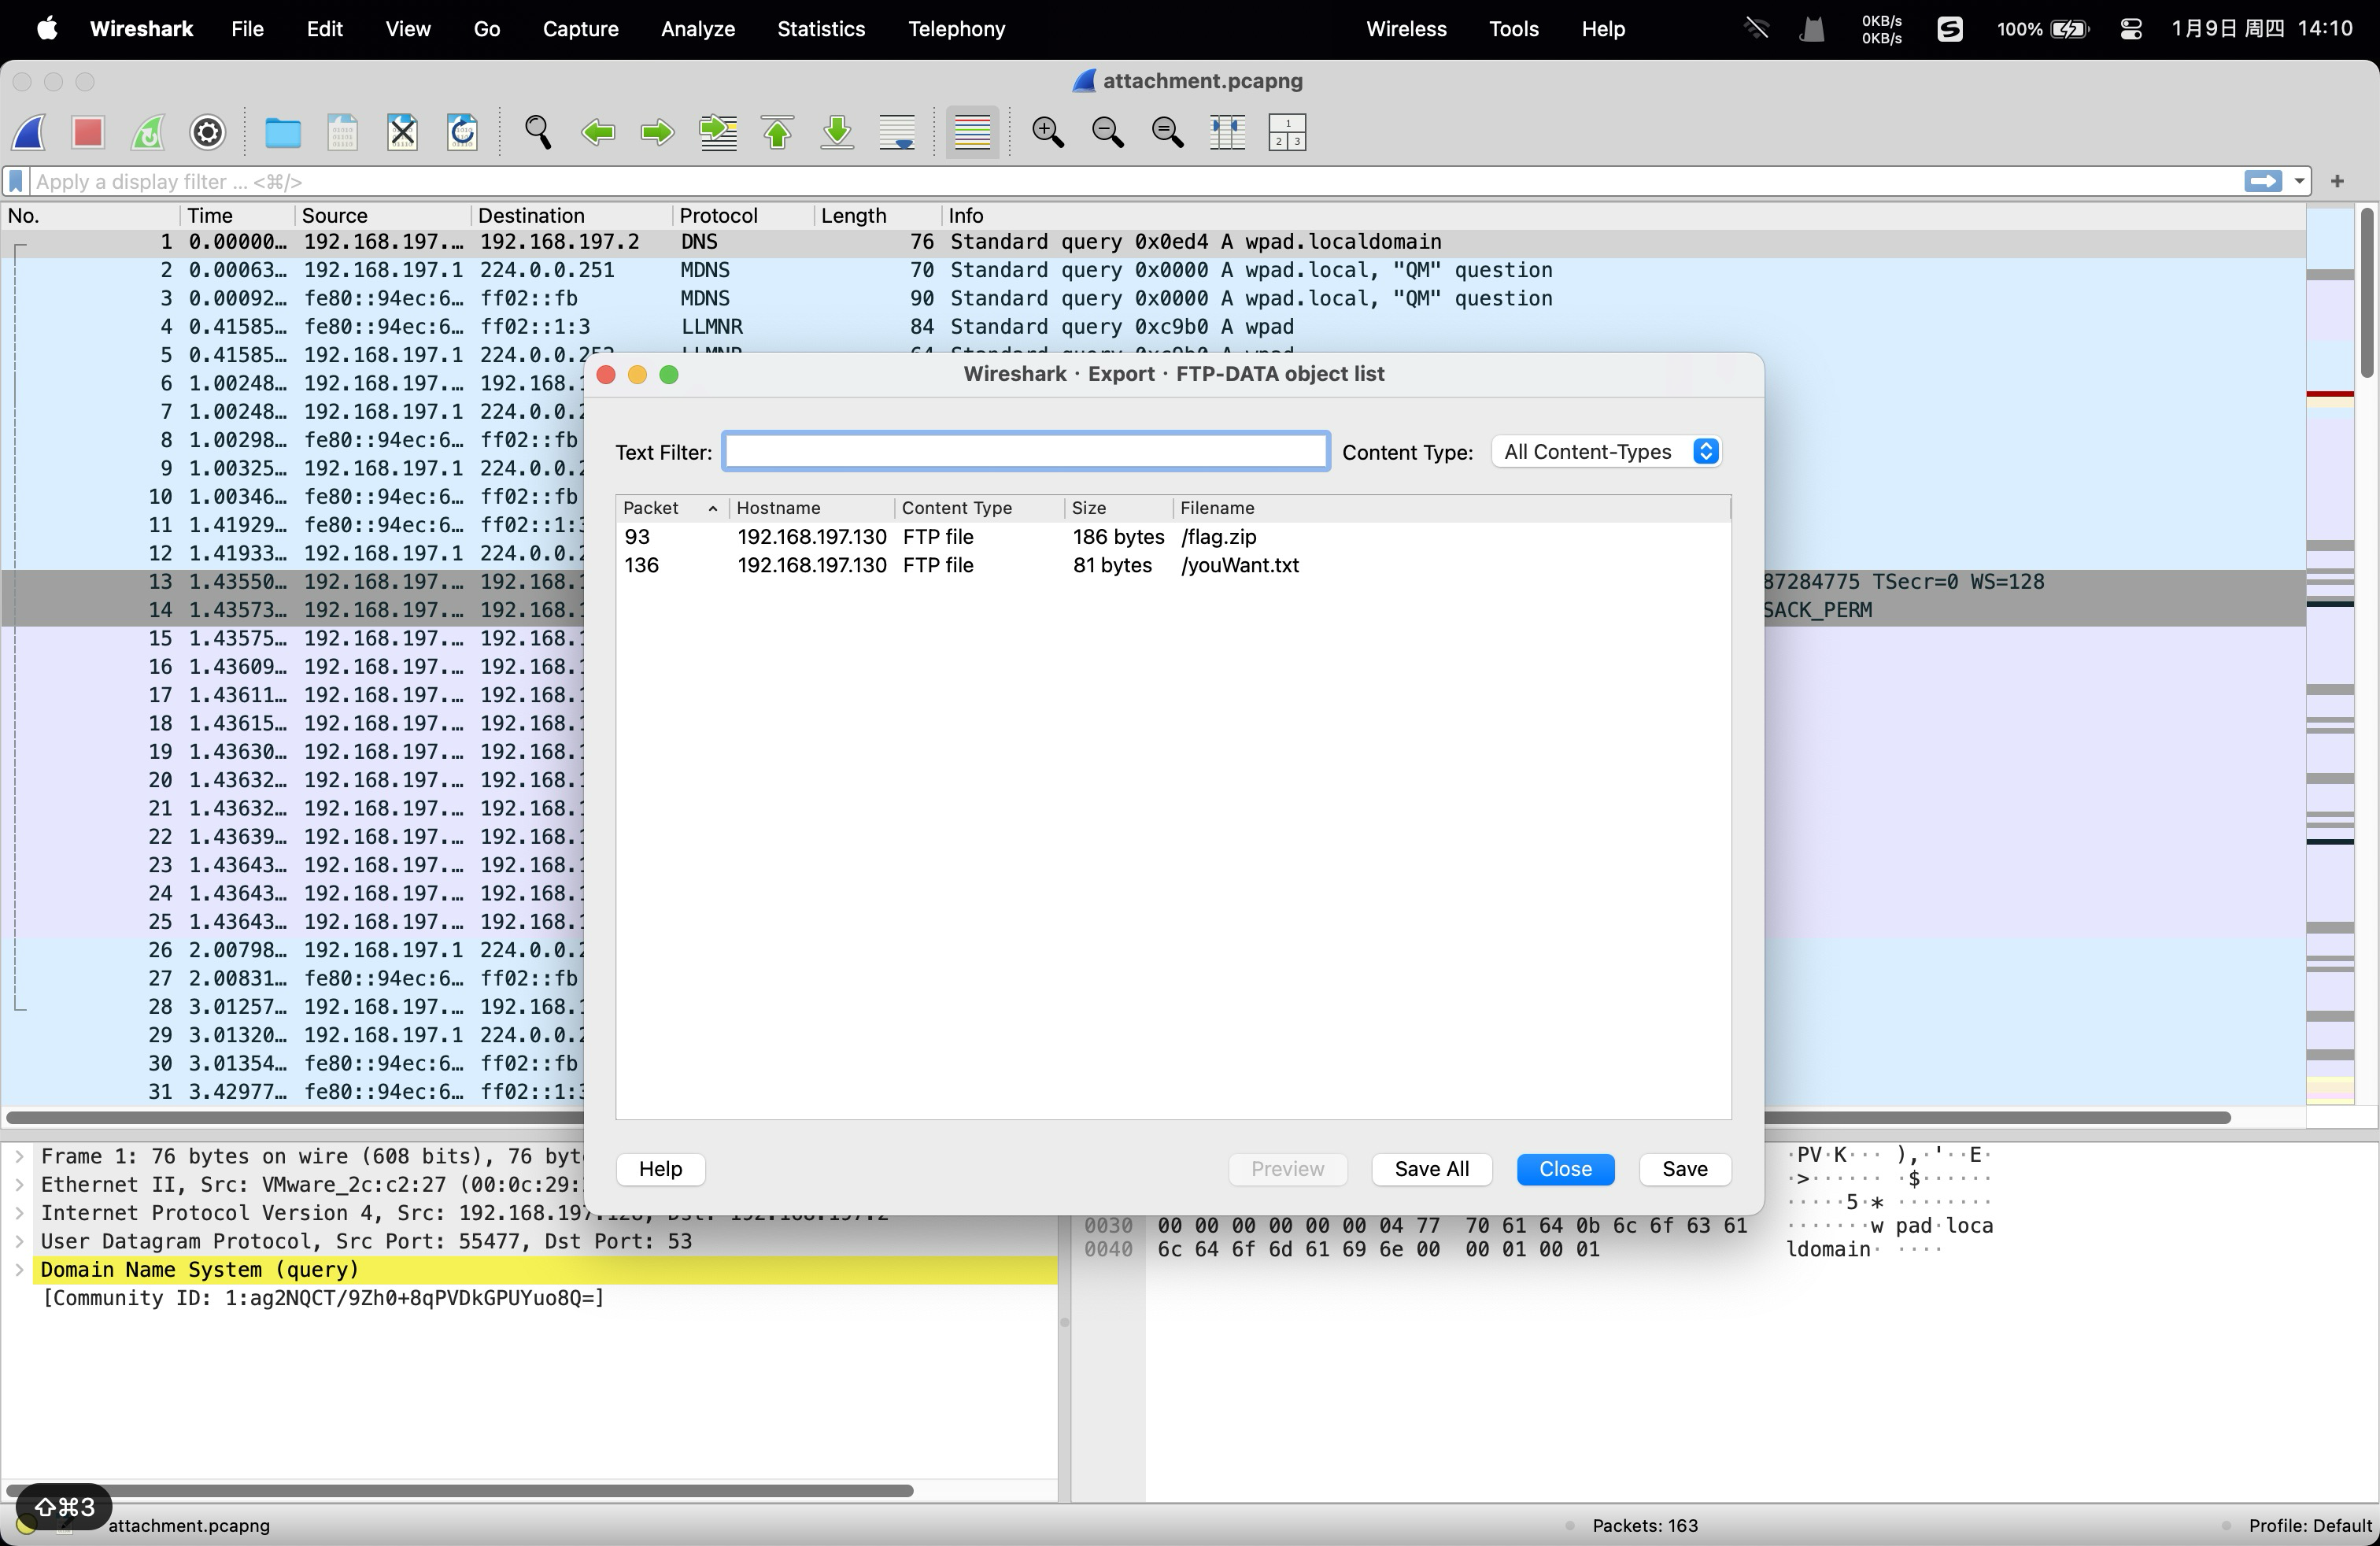Click Profile: Default in status bar
The image size is (2380, 1546).
click(x=2310, y=1525)
